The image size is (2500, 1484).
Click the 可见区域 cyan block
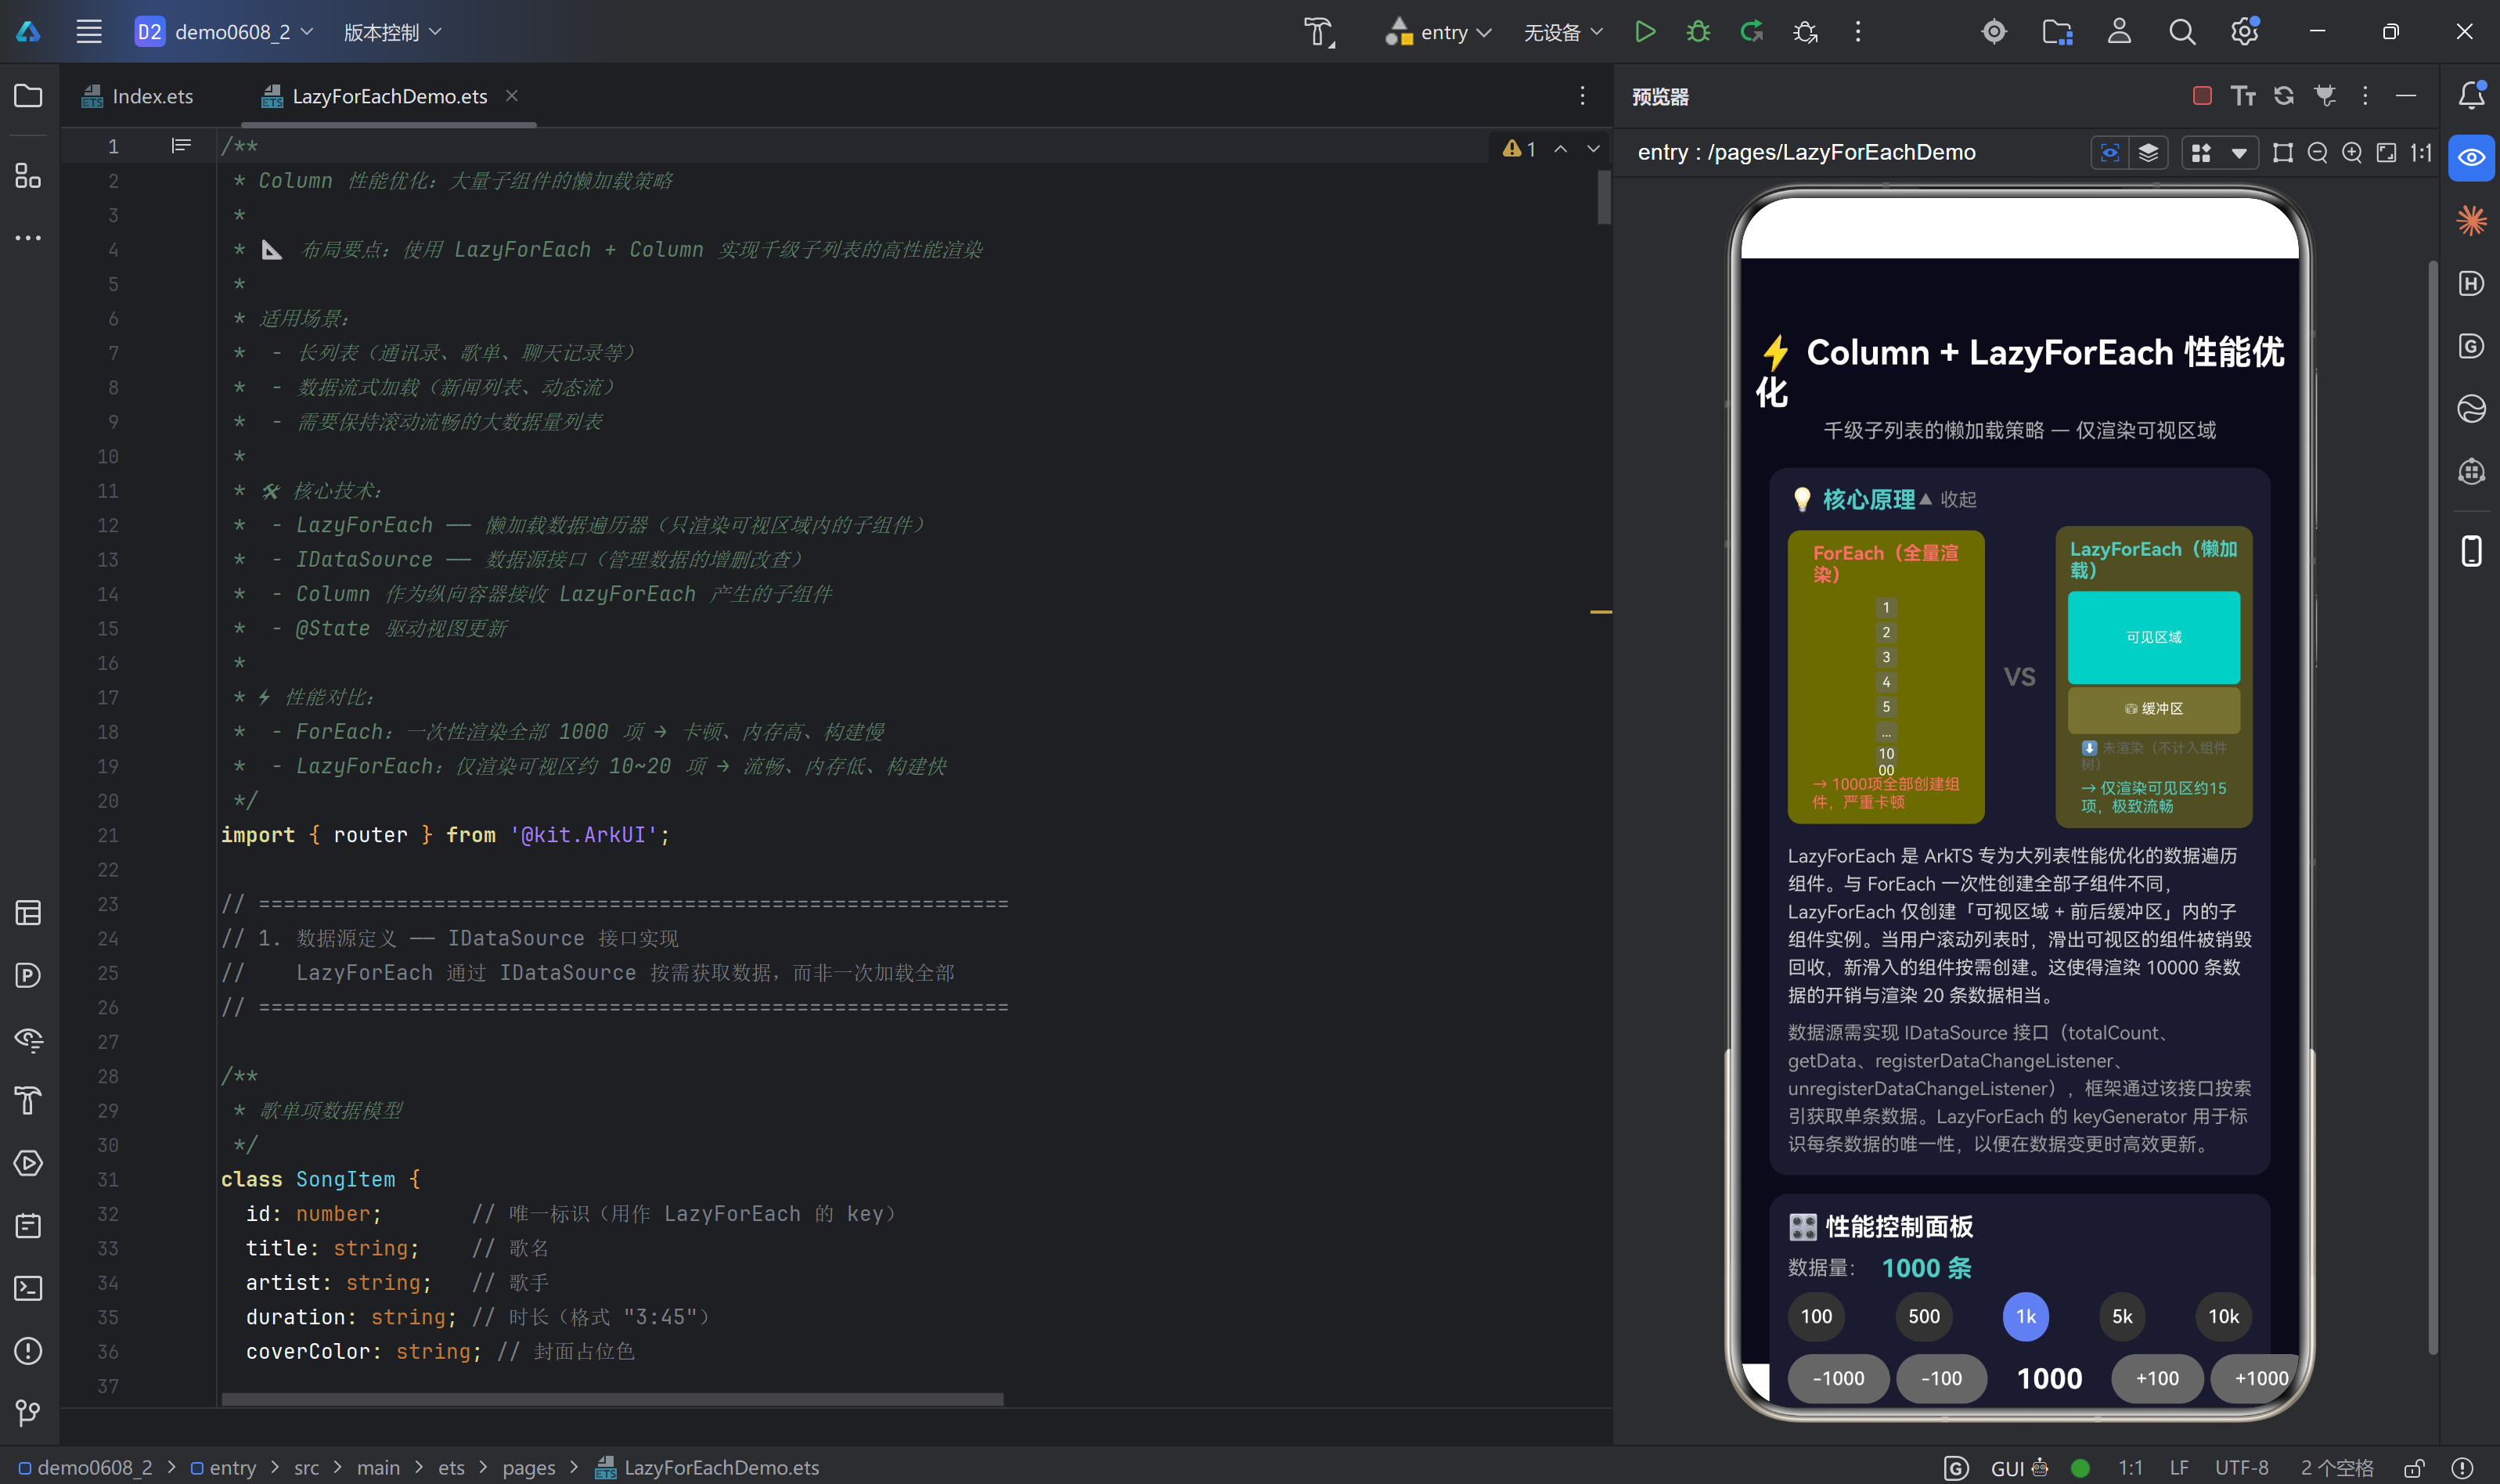pyautogui.click(x=2153, y=637)
